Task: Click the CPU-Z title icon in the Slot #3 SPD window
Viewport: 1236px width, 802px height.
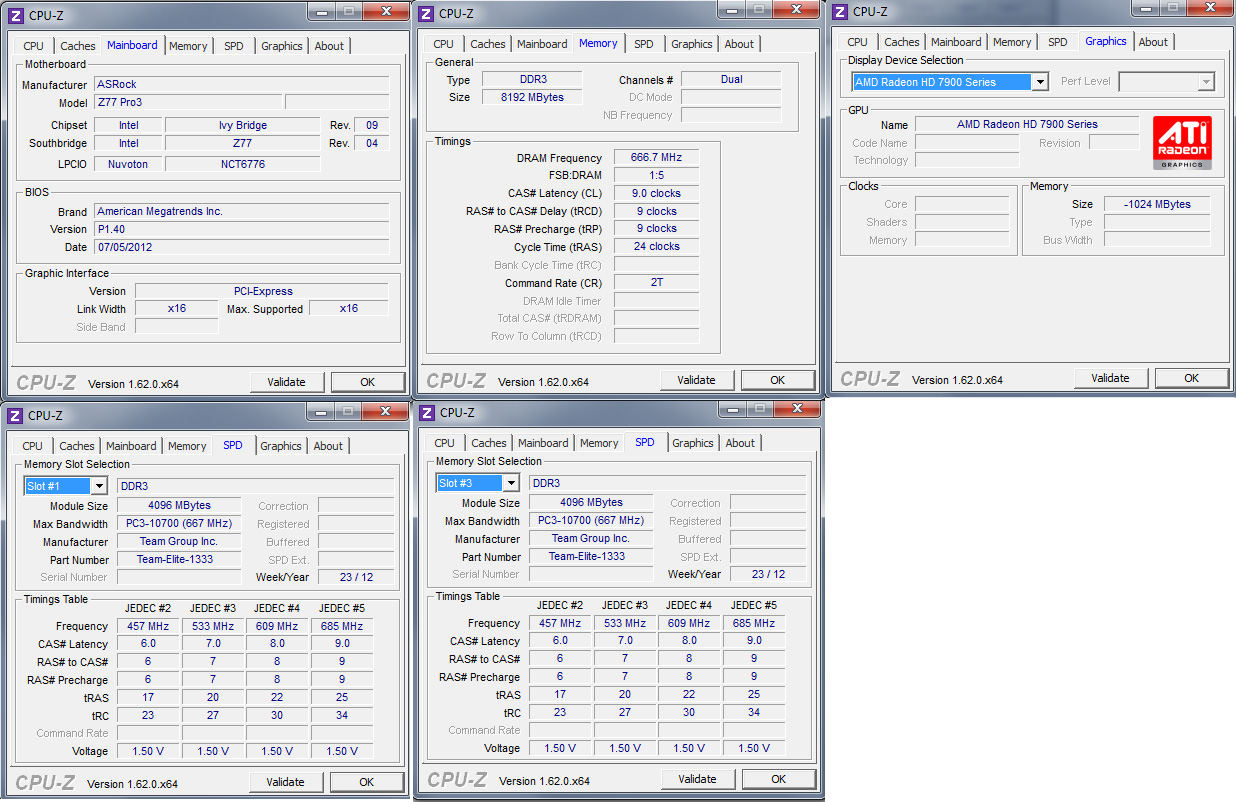Action: [x=427, y=412]
